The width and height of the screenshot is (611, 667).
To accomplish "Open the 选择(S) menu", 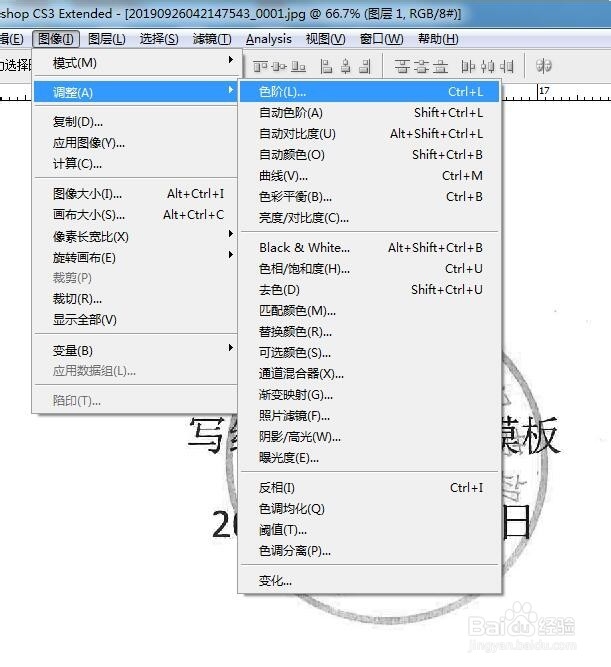I will (159, 39).
